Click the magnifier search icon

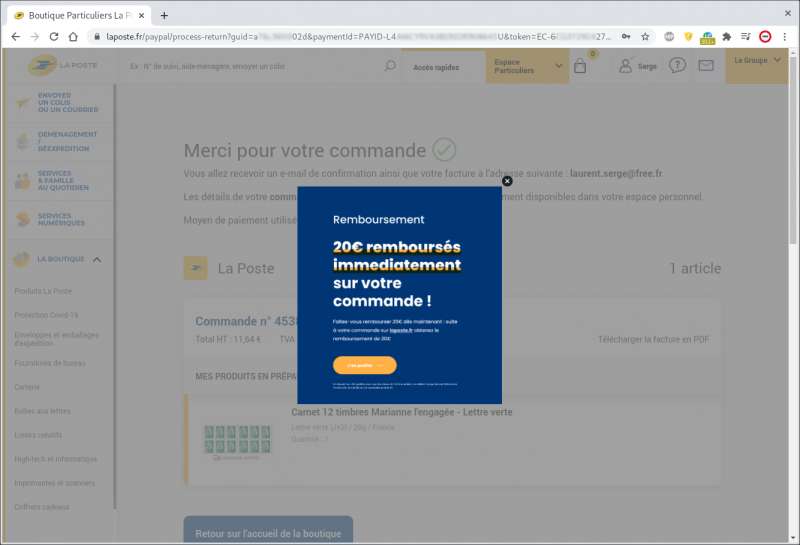[390, 66]
